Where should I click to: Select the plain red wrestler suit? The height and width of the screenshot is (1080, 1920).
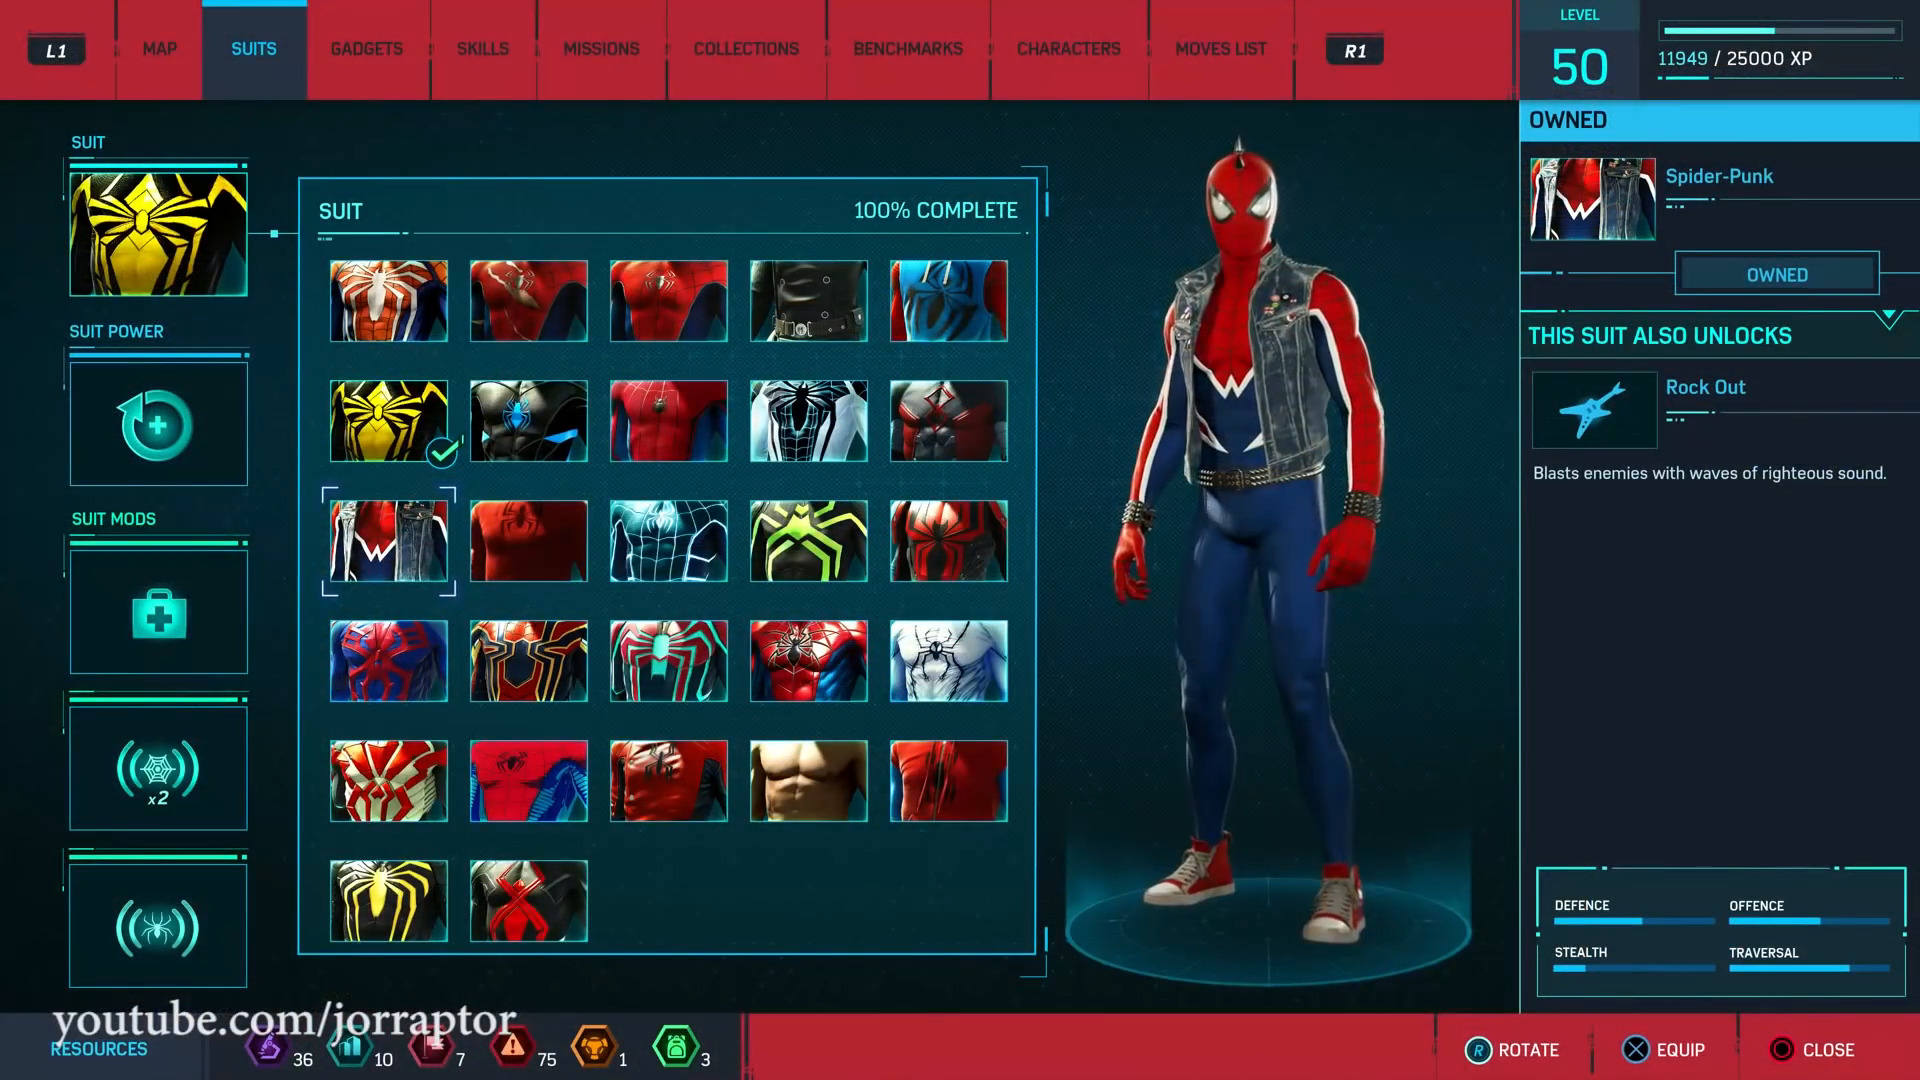pyautogui.click(x=529, y=541)
